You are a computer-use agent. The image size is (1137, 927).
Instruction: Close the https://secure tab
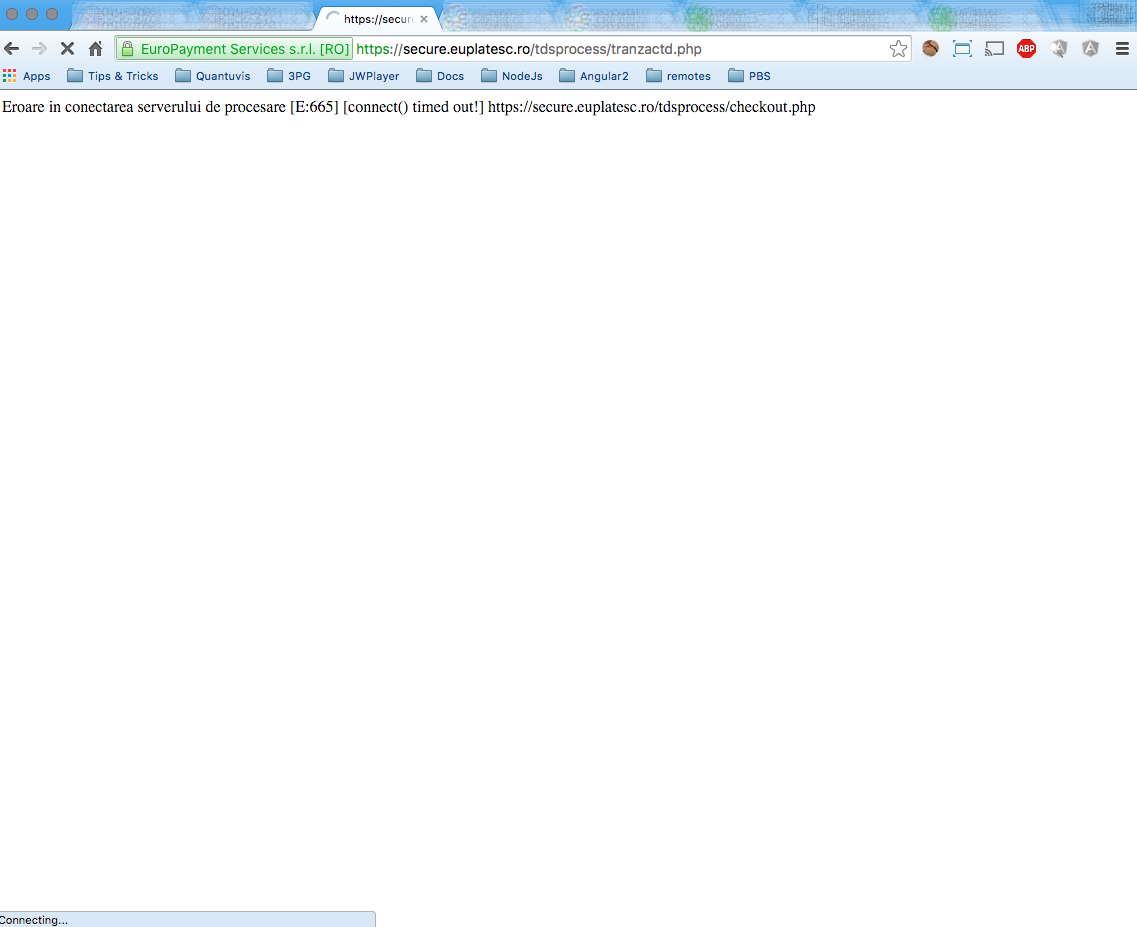click(x=424, y=19)
